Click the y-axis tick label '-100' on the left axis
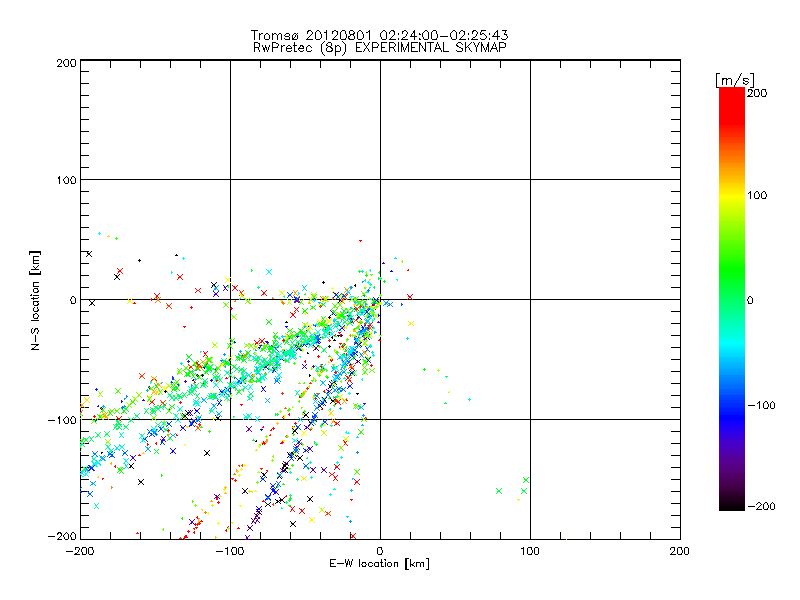The height and width of the screenshot is (600, 800). [x=62, y=420]
